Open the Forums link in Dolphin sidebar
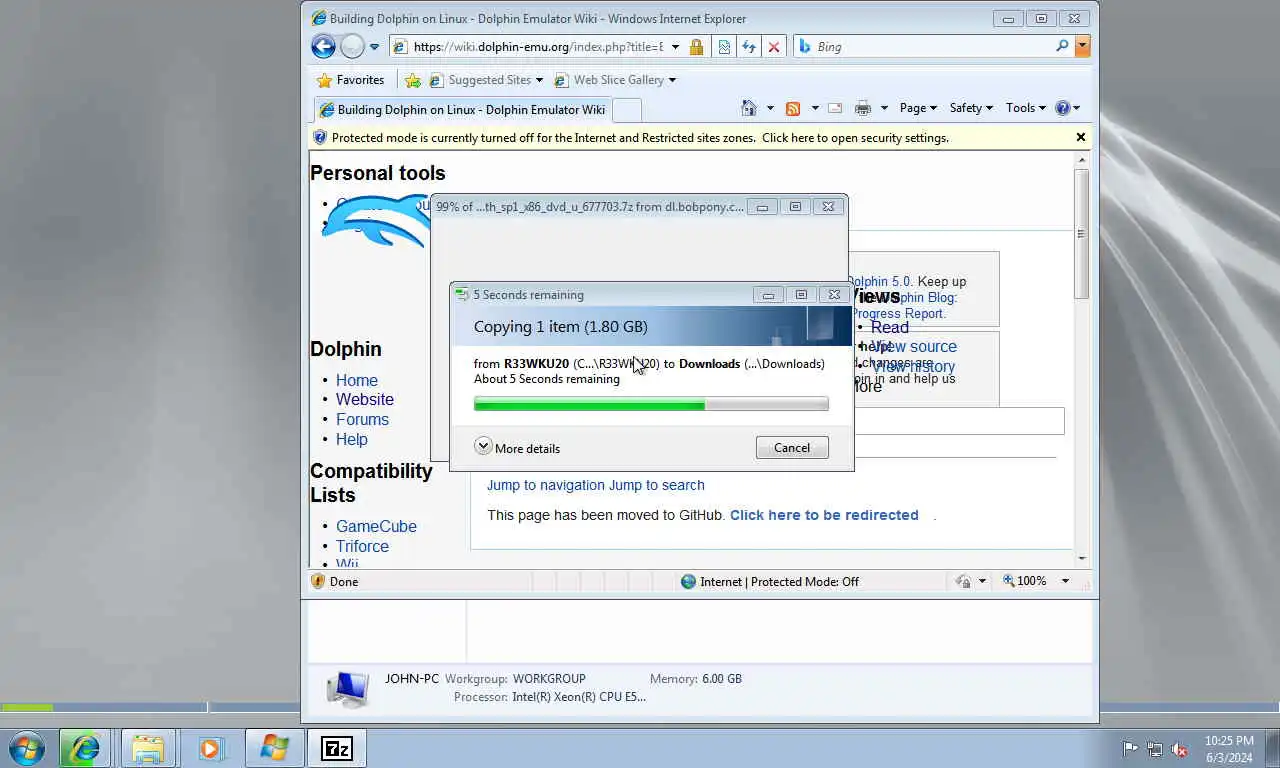The width and height of the screenshot is (1280, 768). [x=362, y=419]
